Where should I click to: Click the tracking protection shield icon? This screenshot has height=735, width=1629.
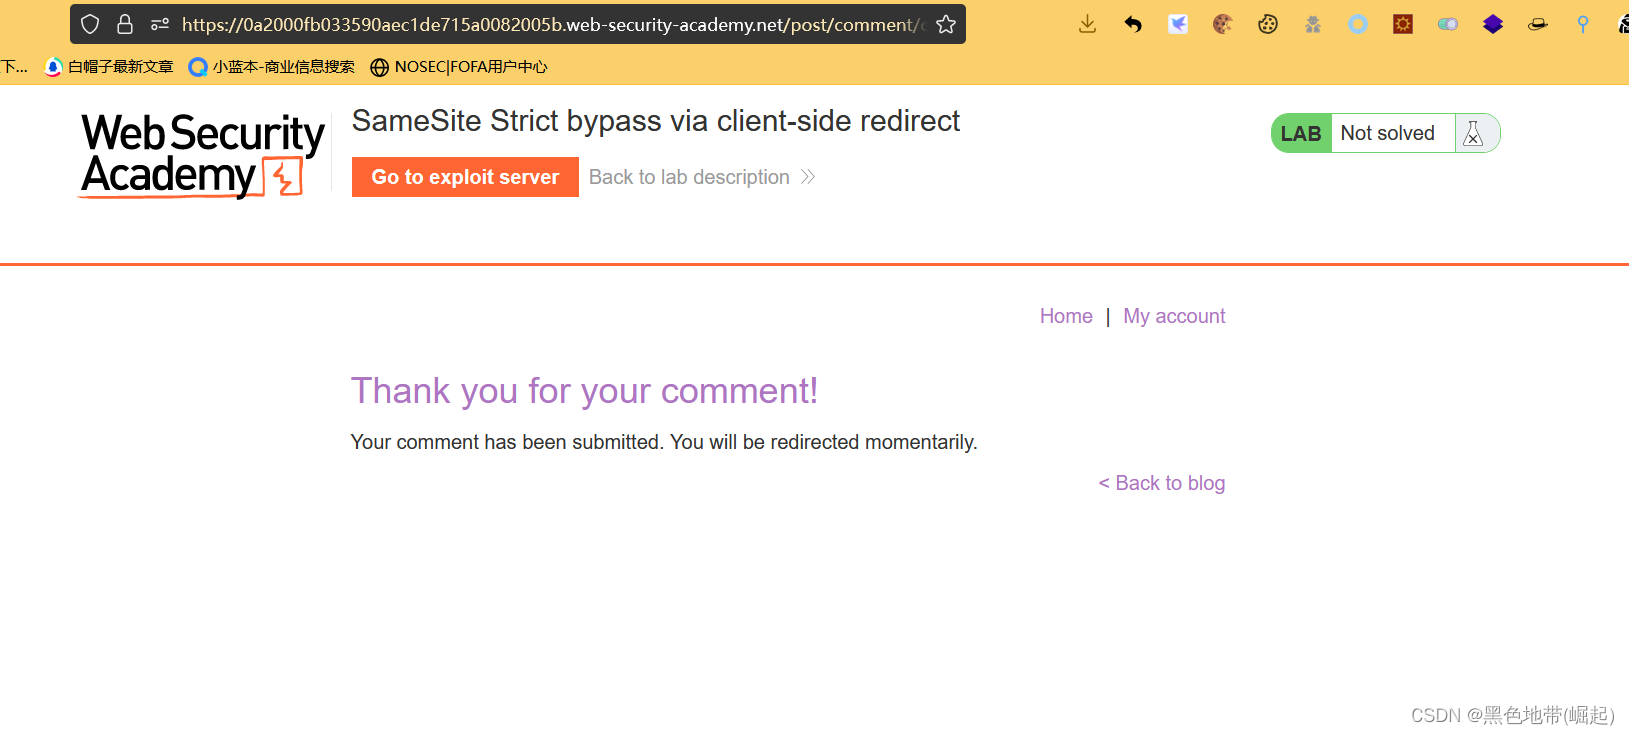90,24
